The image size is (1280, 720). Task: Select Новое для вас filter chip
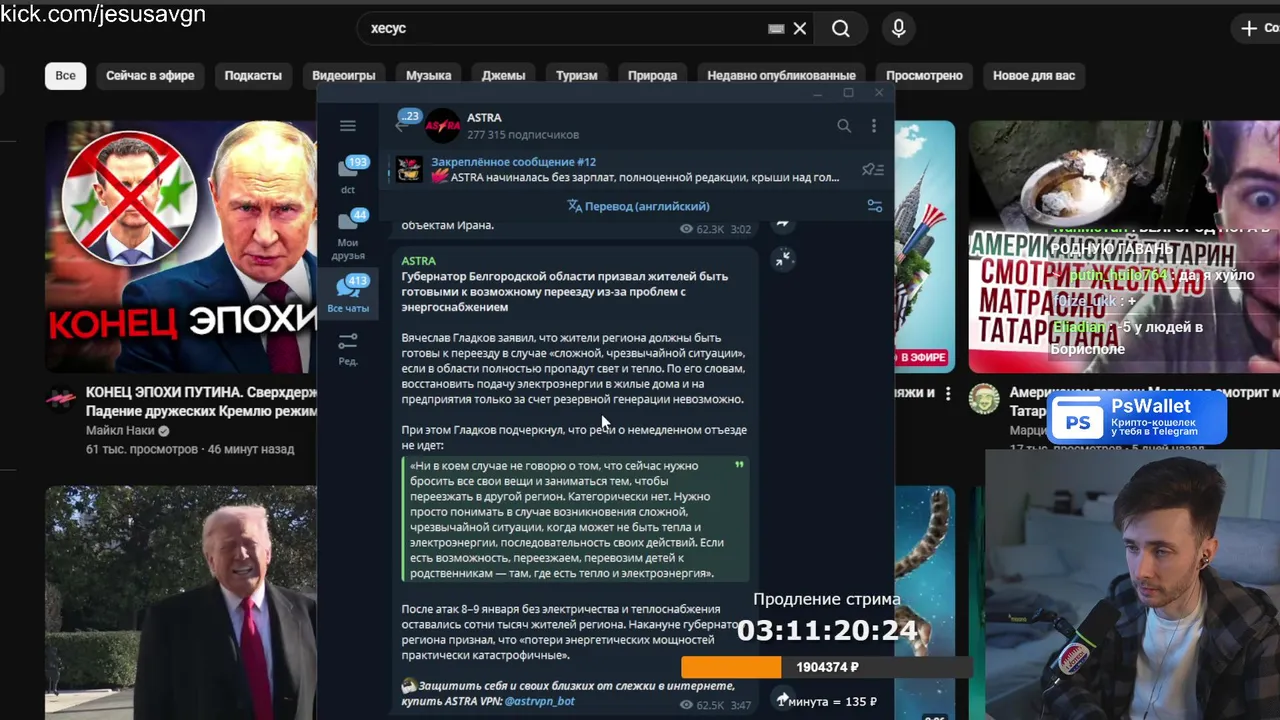(x=1034, y=75)
